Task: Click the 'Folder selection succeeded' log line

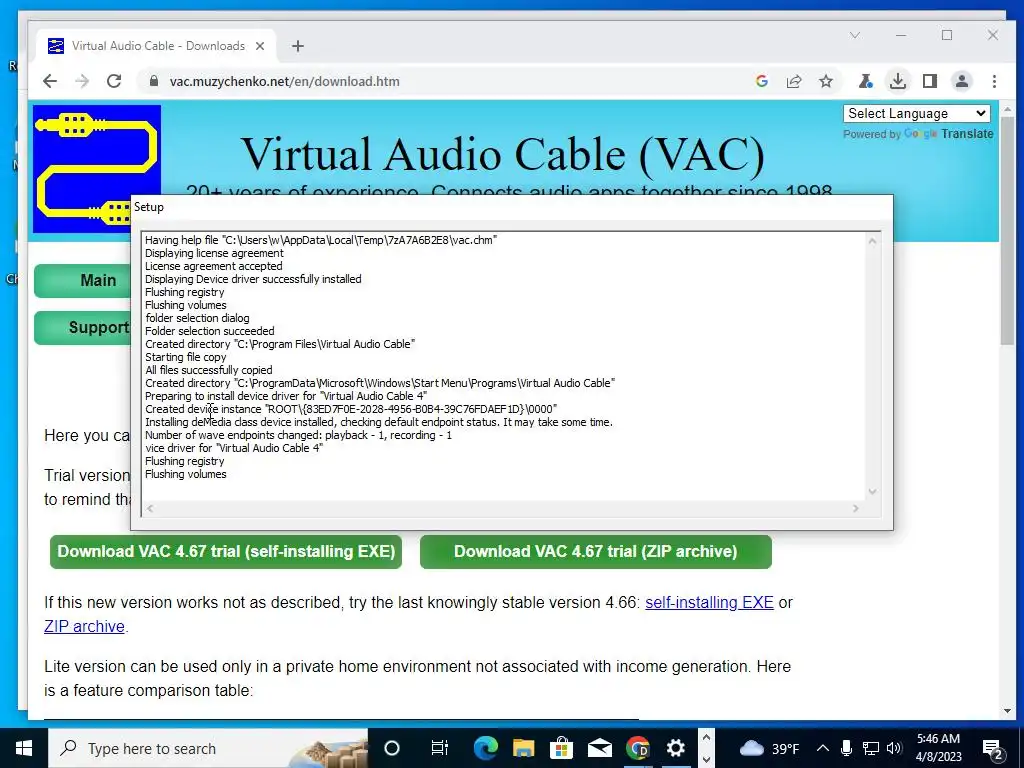Action: click(210, 330)
